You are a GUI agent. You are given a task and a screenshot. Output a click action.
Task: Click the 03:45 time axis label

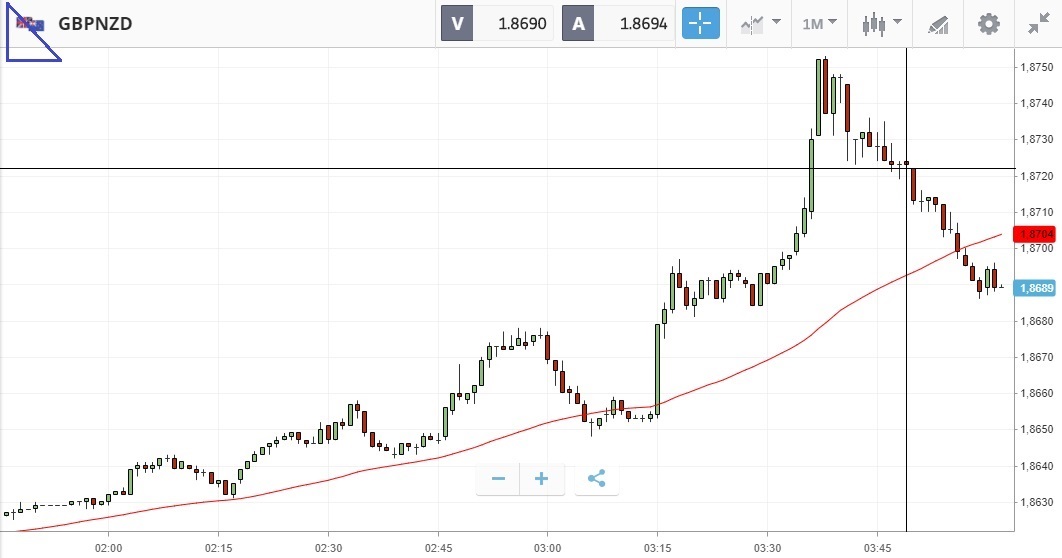(x=876, y=548)
